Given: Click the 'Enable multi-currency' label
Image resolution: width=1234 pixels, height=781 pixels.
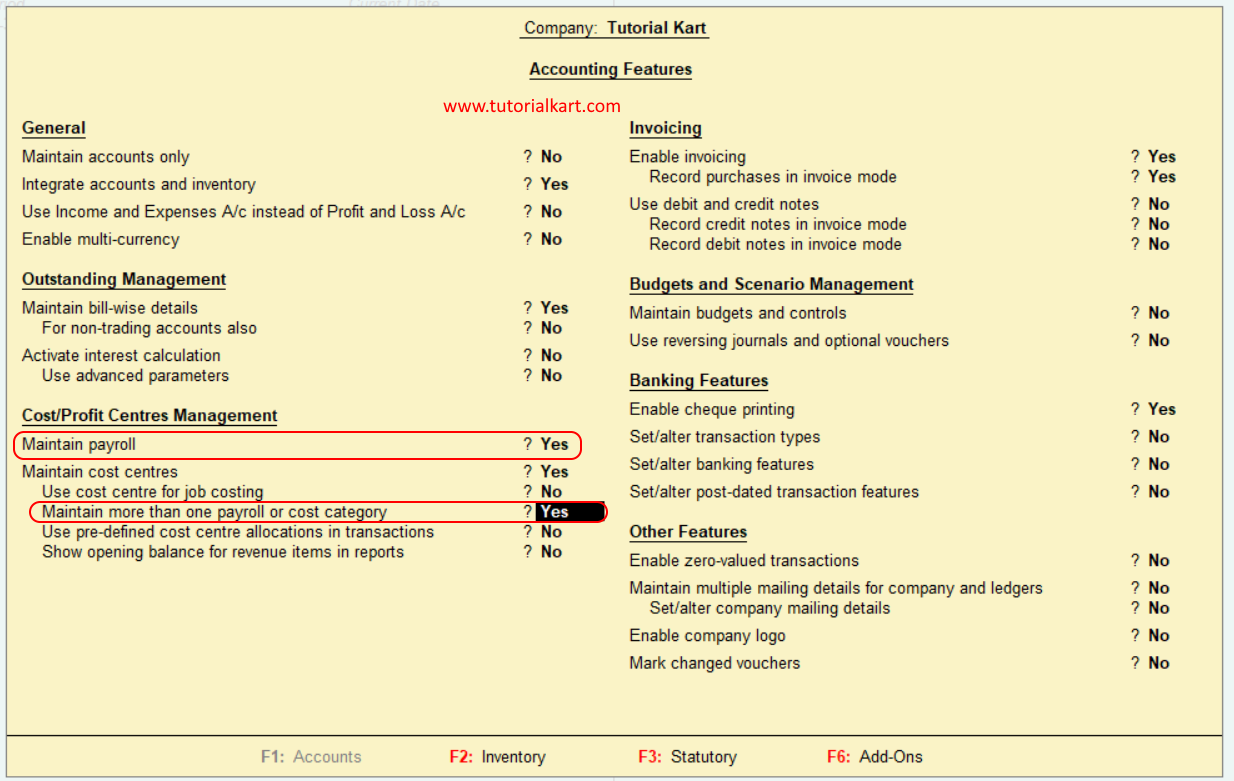Looking at the screenshot, I should click(x=101, y=239).
